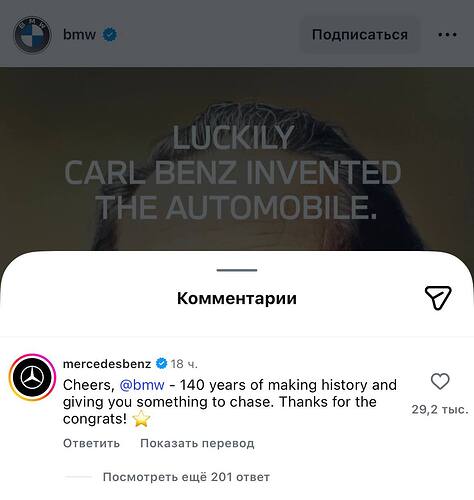Image resolution: width=474 pixels, height=500 pixels.
Task: Show translation via Показать перевод
Action: coord(197,443)
